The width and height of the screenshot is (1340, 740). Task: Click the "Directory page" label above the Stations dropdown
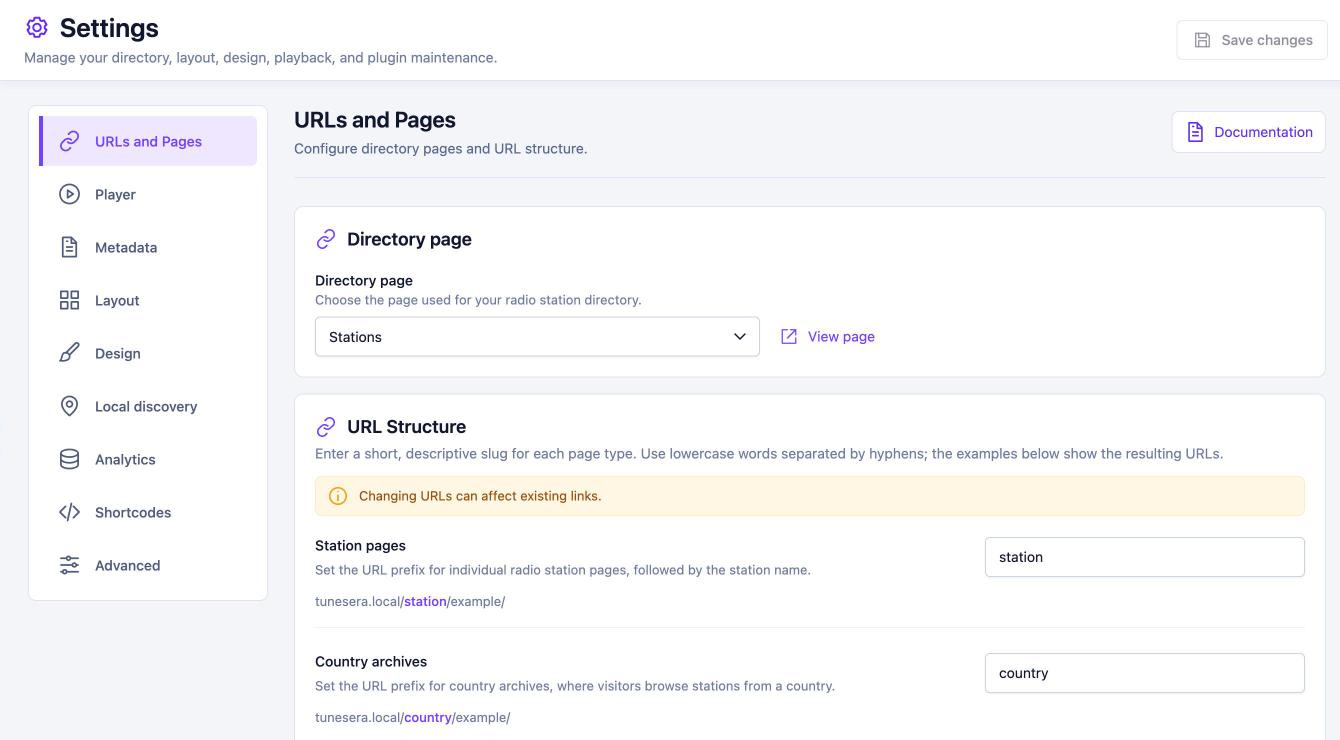[364, 281]
